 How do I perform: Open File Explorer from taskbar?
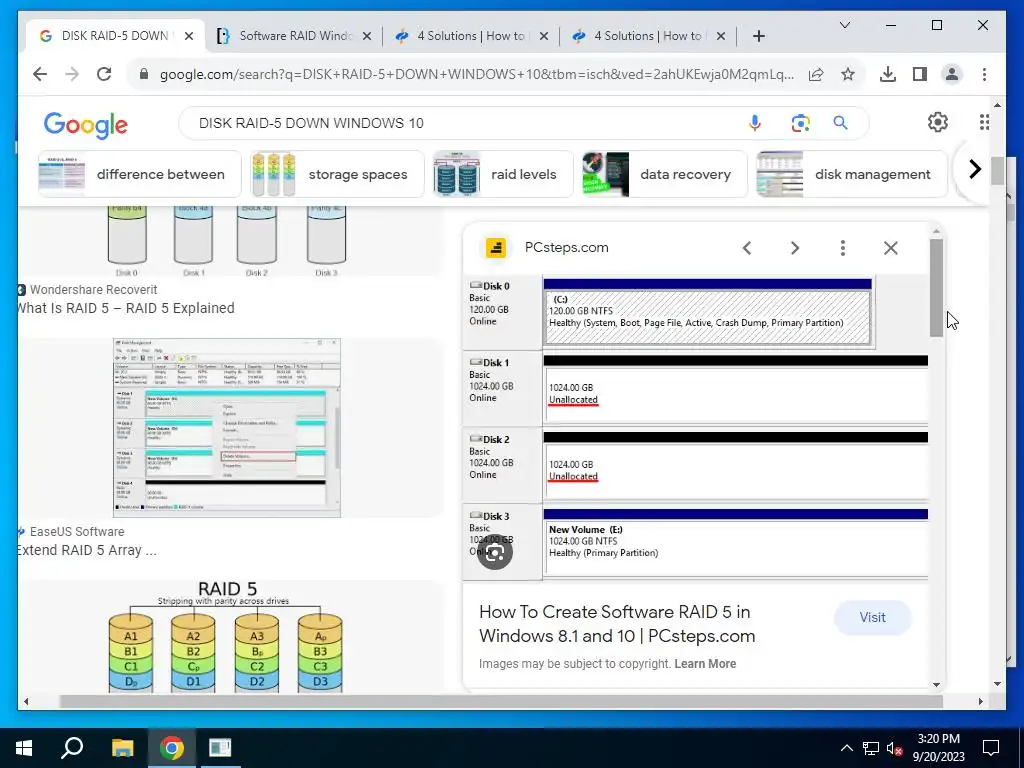click(122, 748)
